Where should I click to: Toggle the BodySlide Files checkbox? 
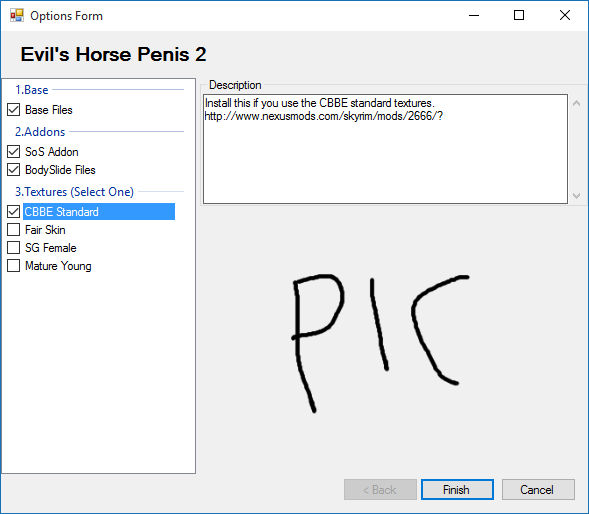[x=14, y=170]
